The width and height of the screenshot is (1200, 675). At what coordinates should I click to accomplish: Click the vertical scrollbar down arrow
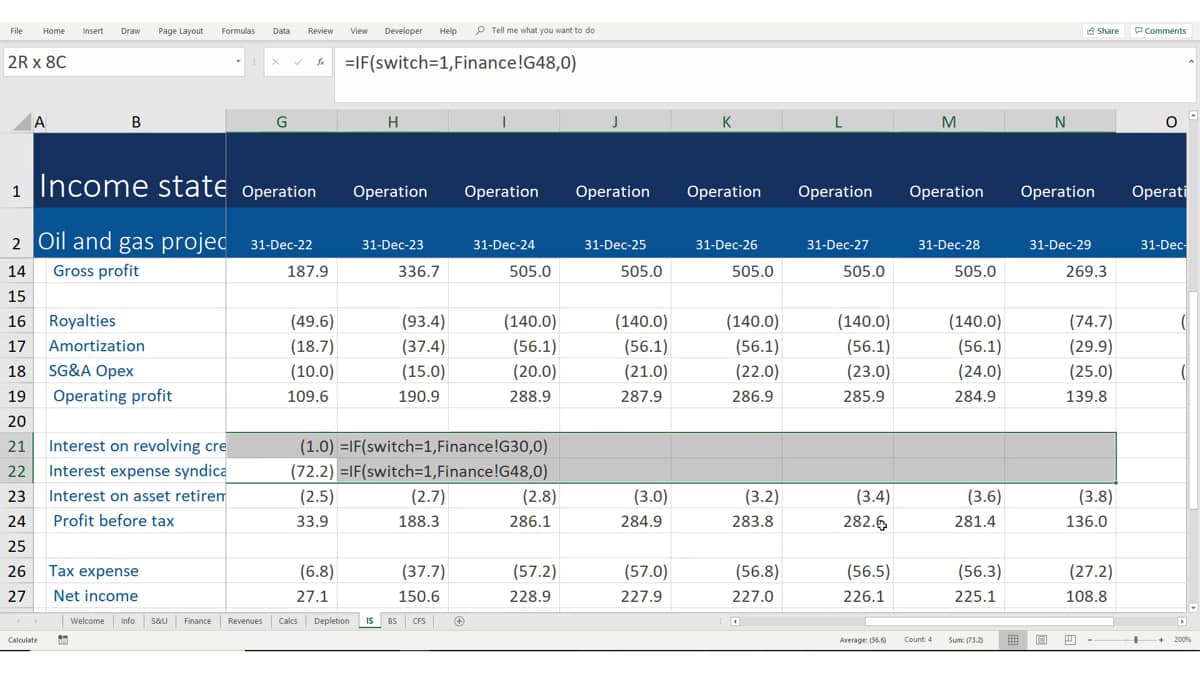click(x=1192, y=607)
